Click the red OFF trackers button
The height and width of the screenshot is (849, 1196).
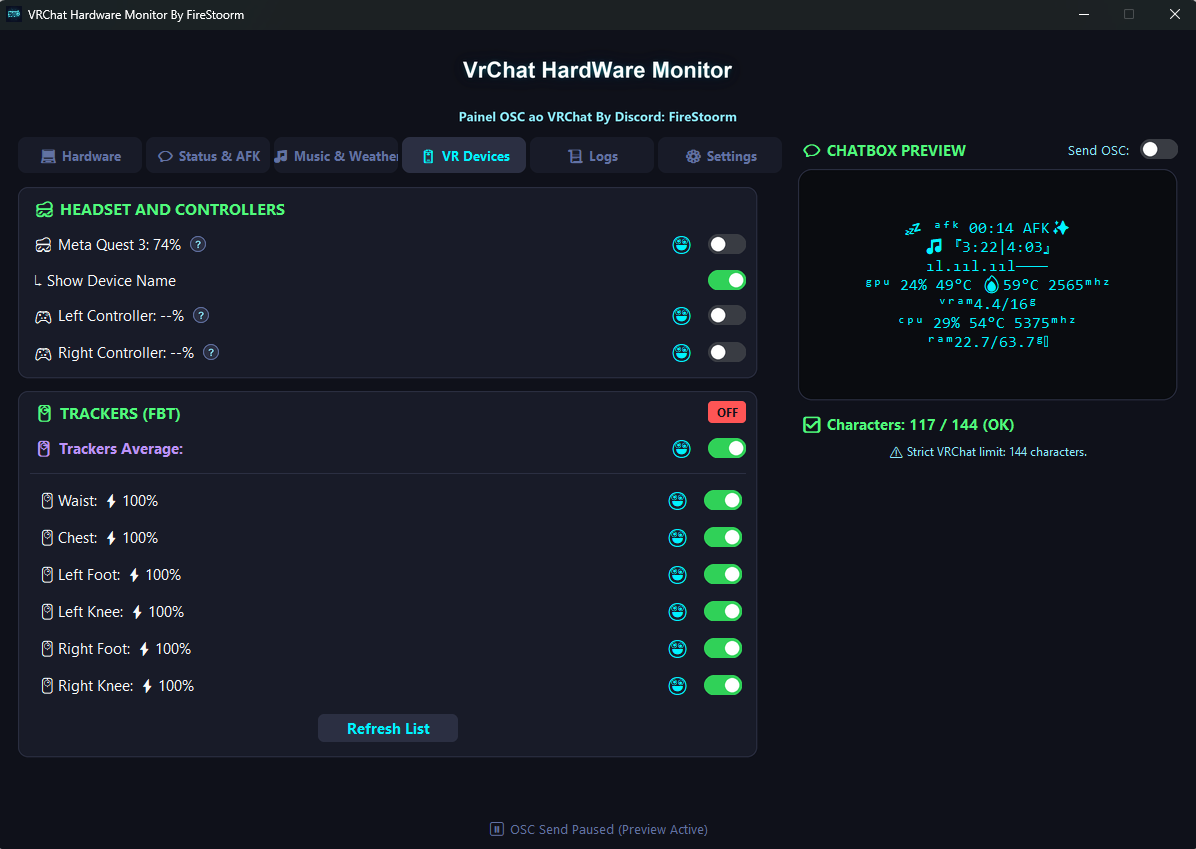727,413
